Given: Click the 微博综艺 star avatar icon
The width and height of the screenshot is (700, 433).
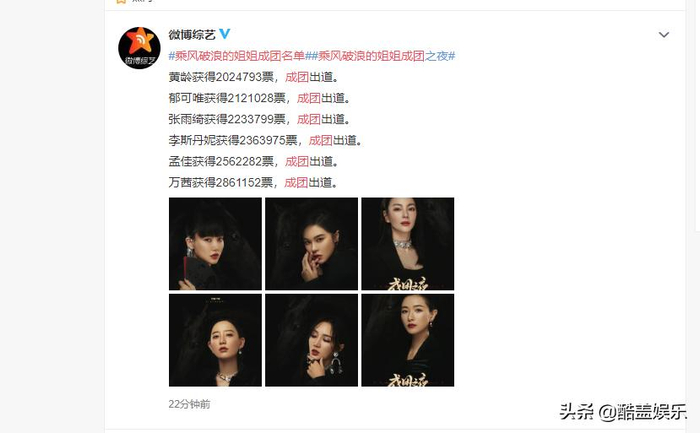Looking at the screenshot, I should click(139, 48).
